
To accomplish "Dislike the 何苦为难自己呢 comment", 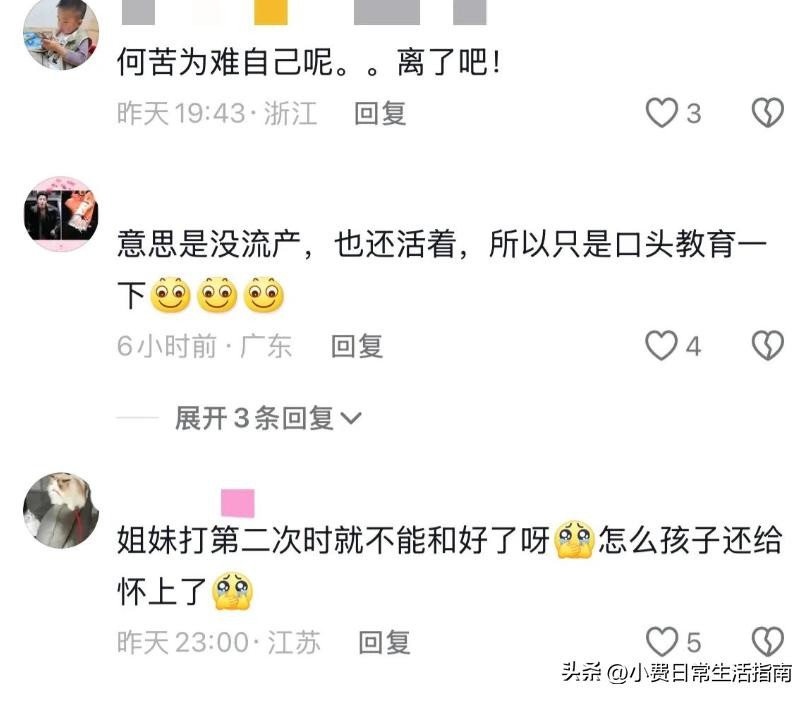I will [768, 113].
